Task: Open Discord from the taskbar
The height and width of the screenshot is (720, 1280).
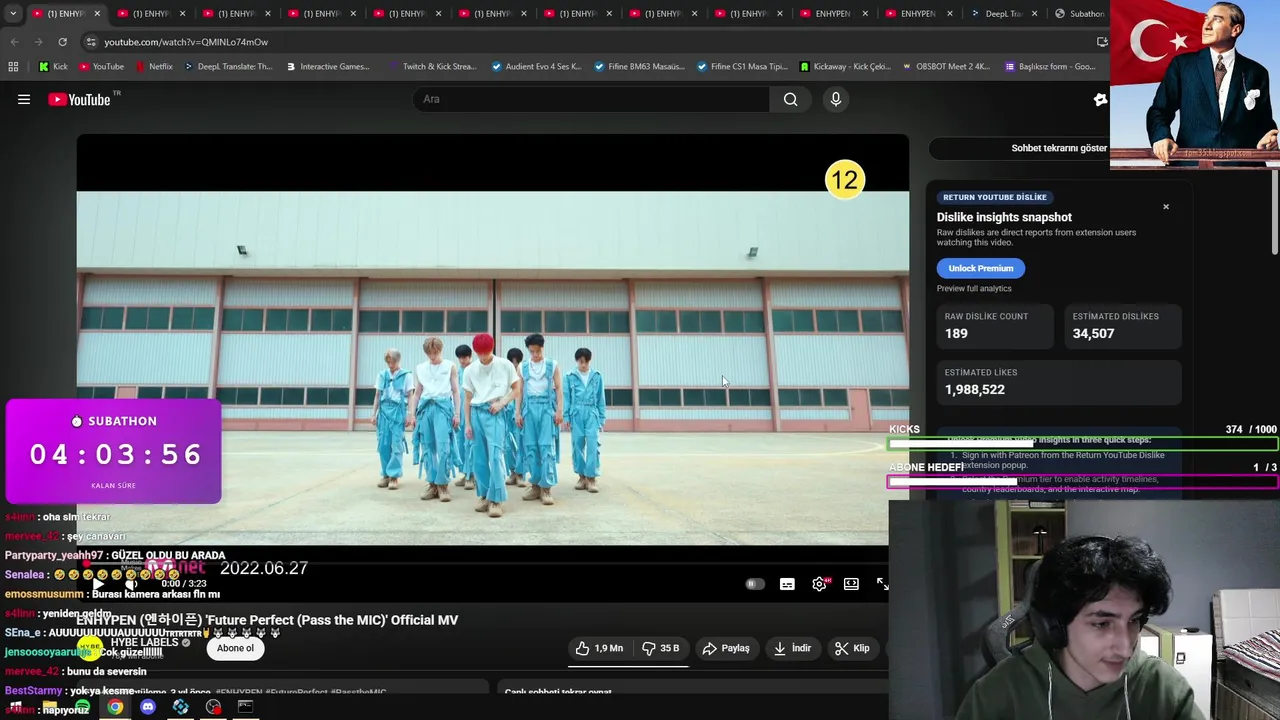Action: [x=148, y=707]
